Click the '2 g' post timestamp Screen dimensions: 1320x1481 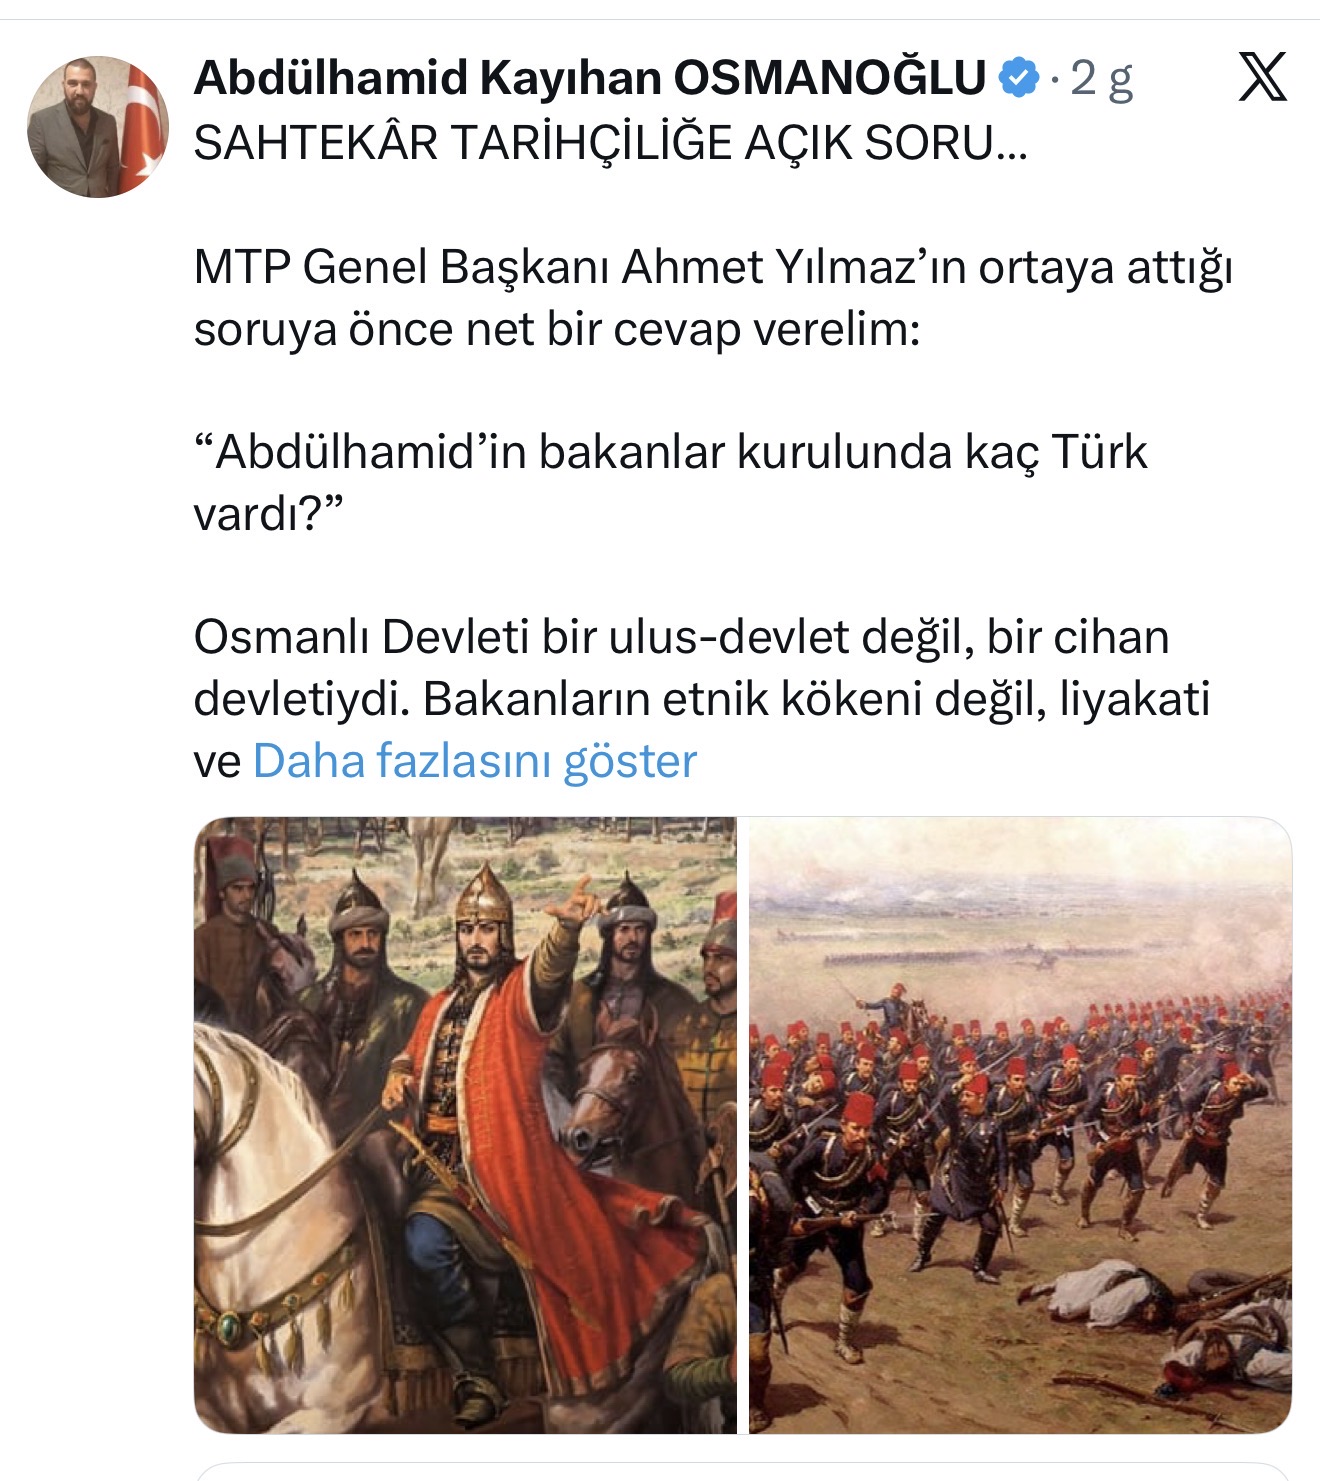pyautogui.click(x=1101, y=78)
